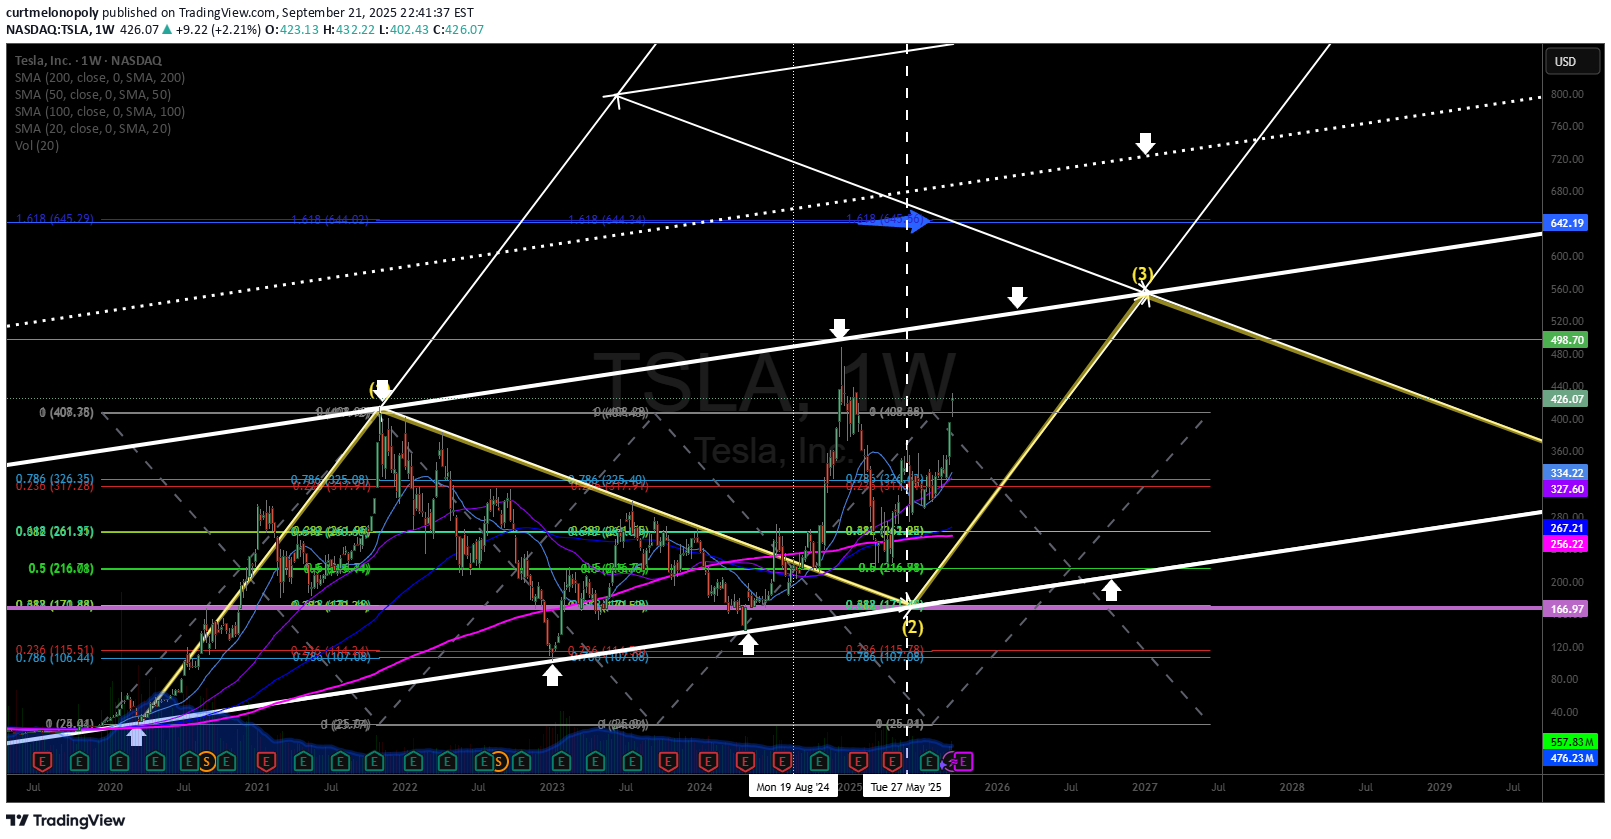Click the 0.5 (216.08) green Fibonacci label
The height and width of the screenshot is (839, 1611).
tap(61, 568)
